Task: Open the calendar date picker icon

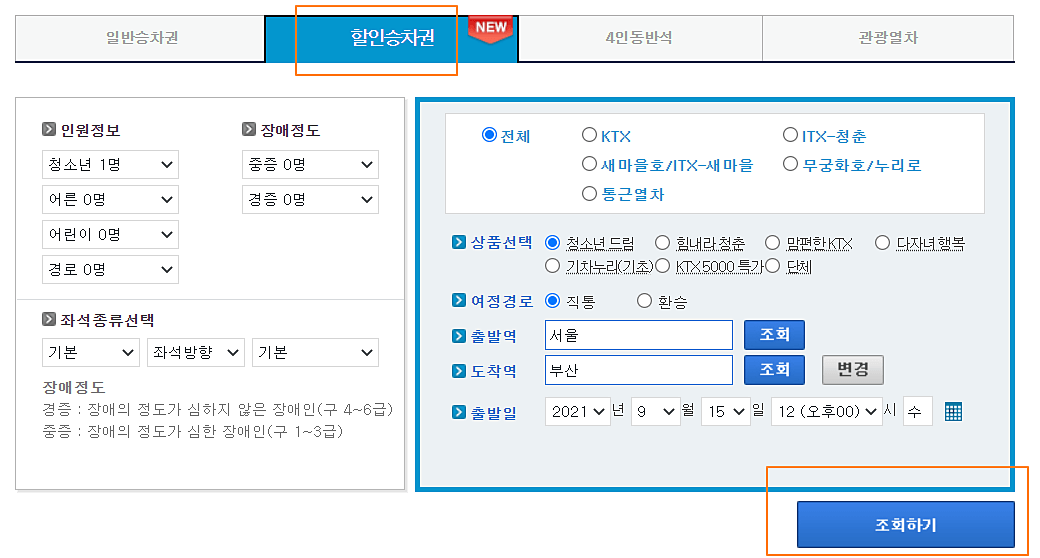Action: 953,411
